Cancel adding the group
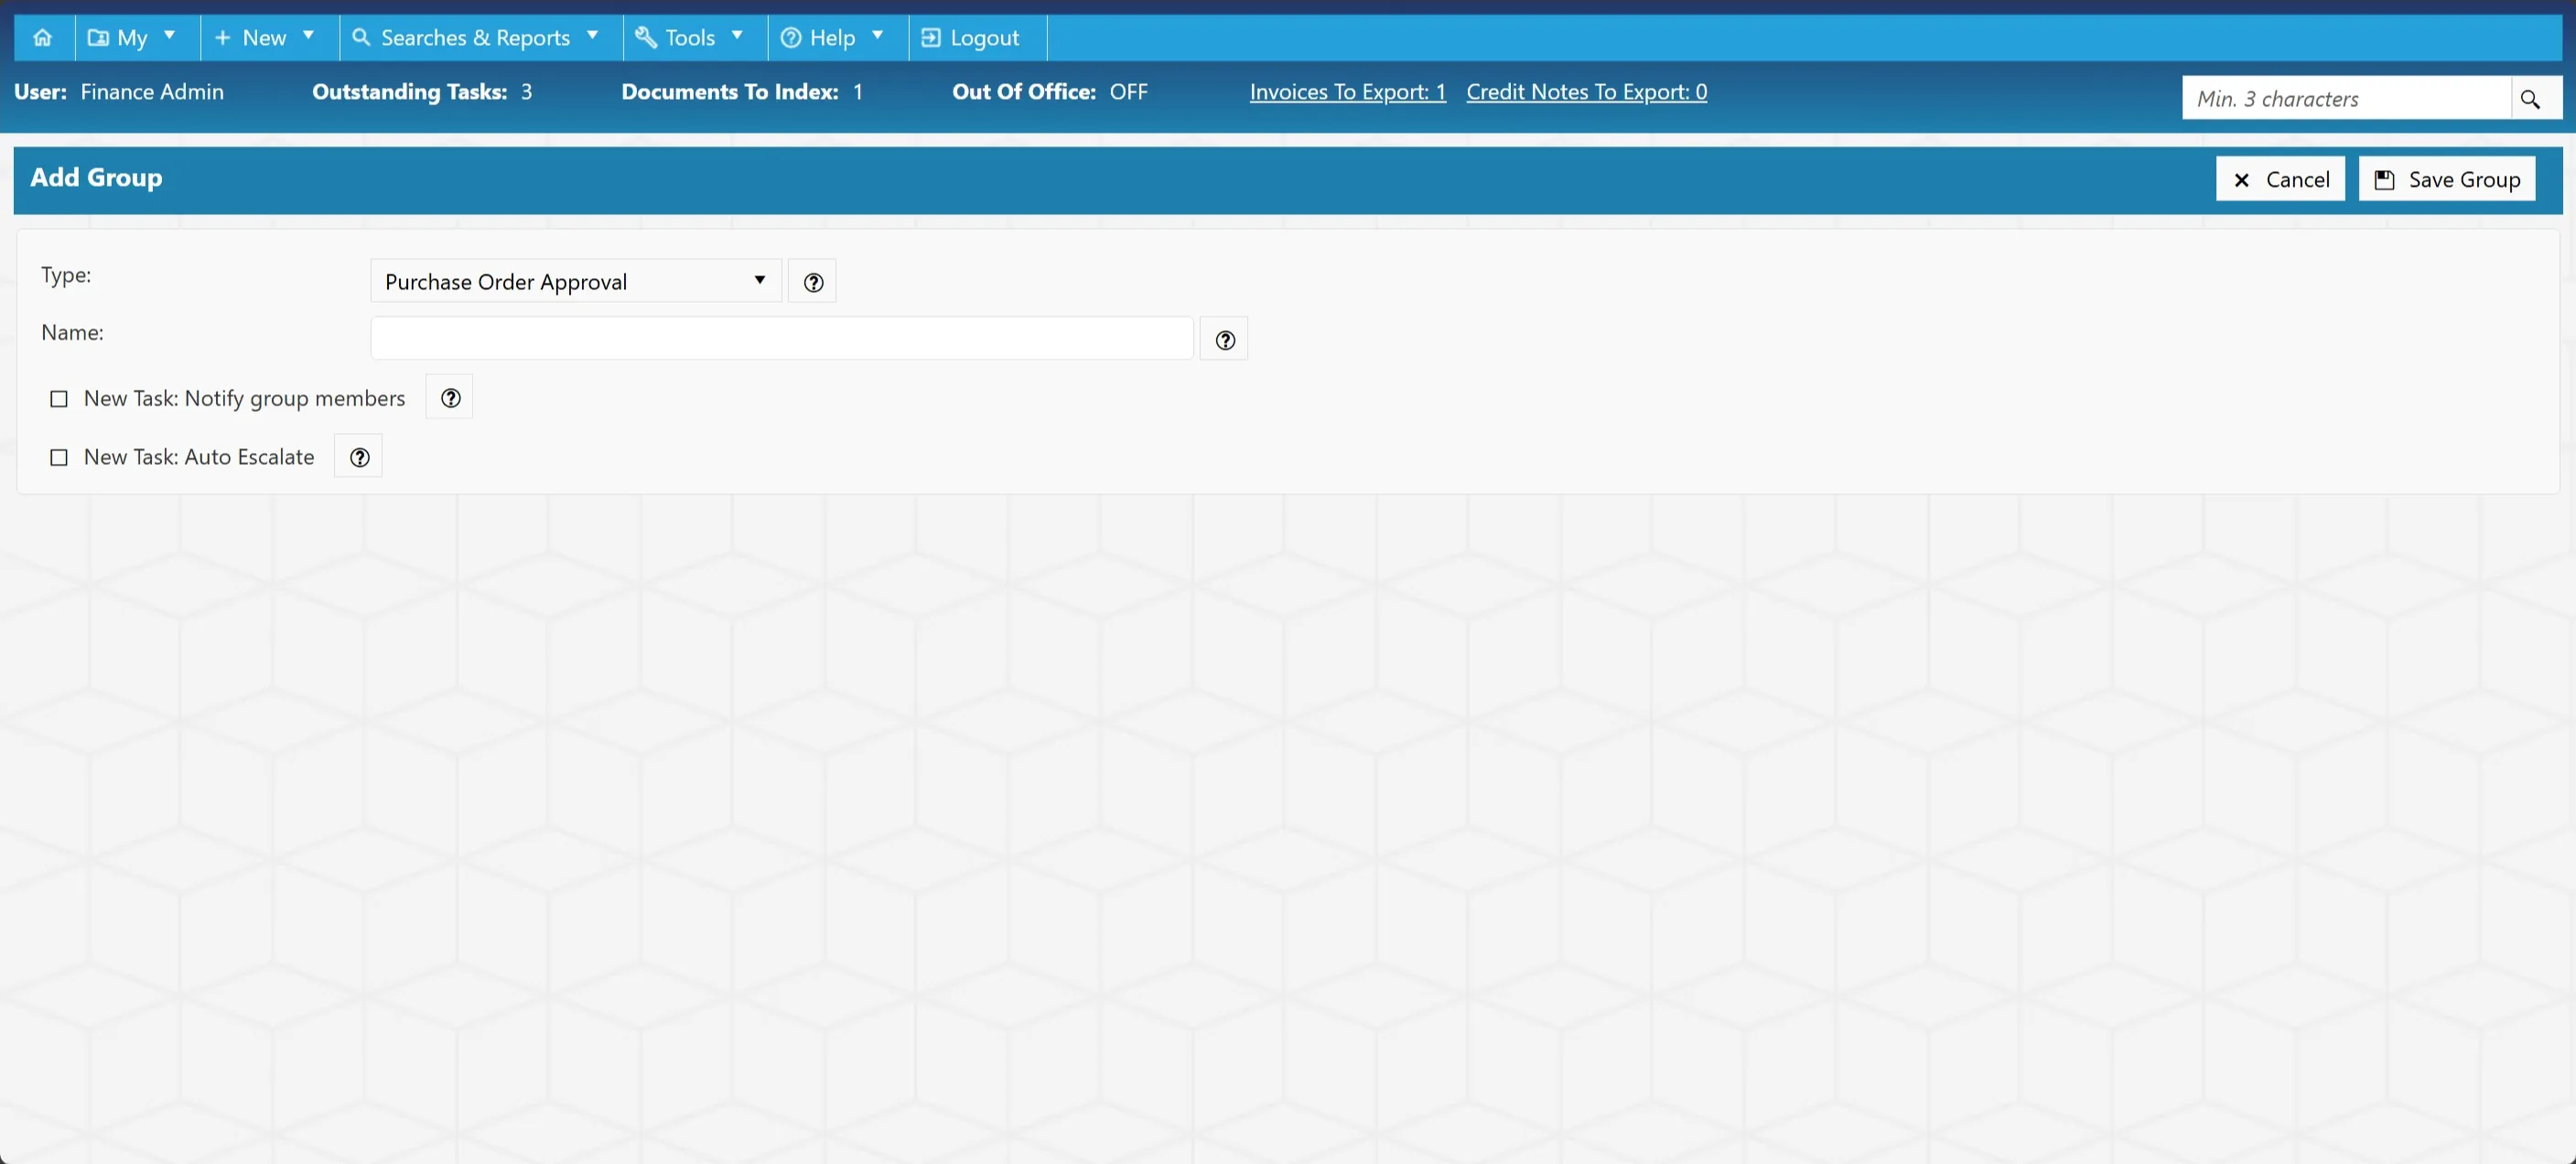Viewport: 2576px width, 1164px height. click(2280, 179)
